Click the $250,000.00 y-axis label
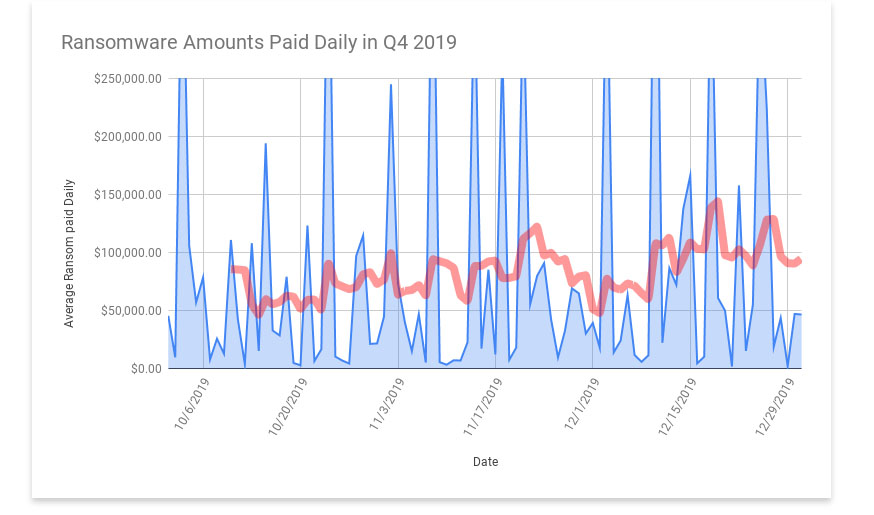The image size is (874, 515). 128,79
